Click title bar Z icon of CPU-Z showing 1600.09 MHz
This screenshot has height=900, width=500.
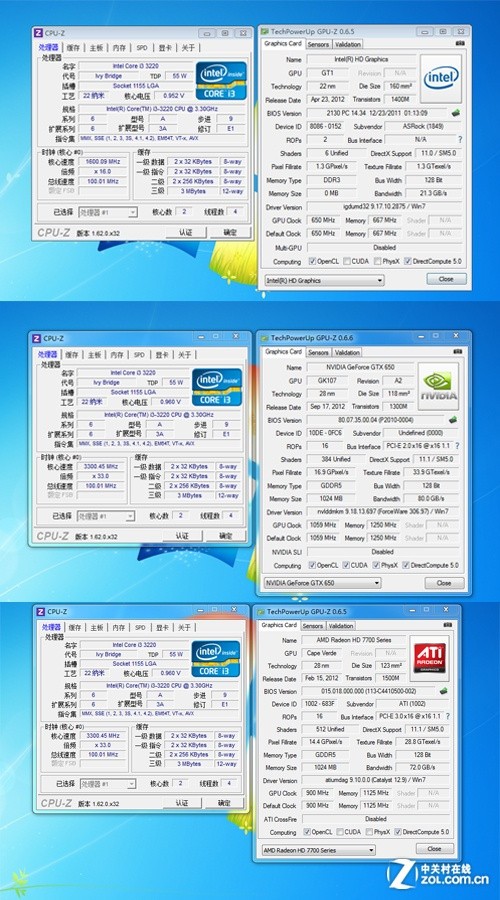click(38, 33)
